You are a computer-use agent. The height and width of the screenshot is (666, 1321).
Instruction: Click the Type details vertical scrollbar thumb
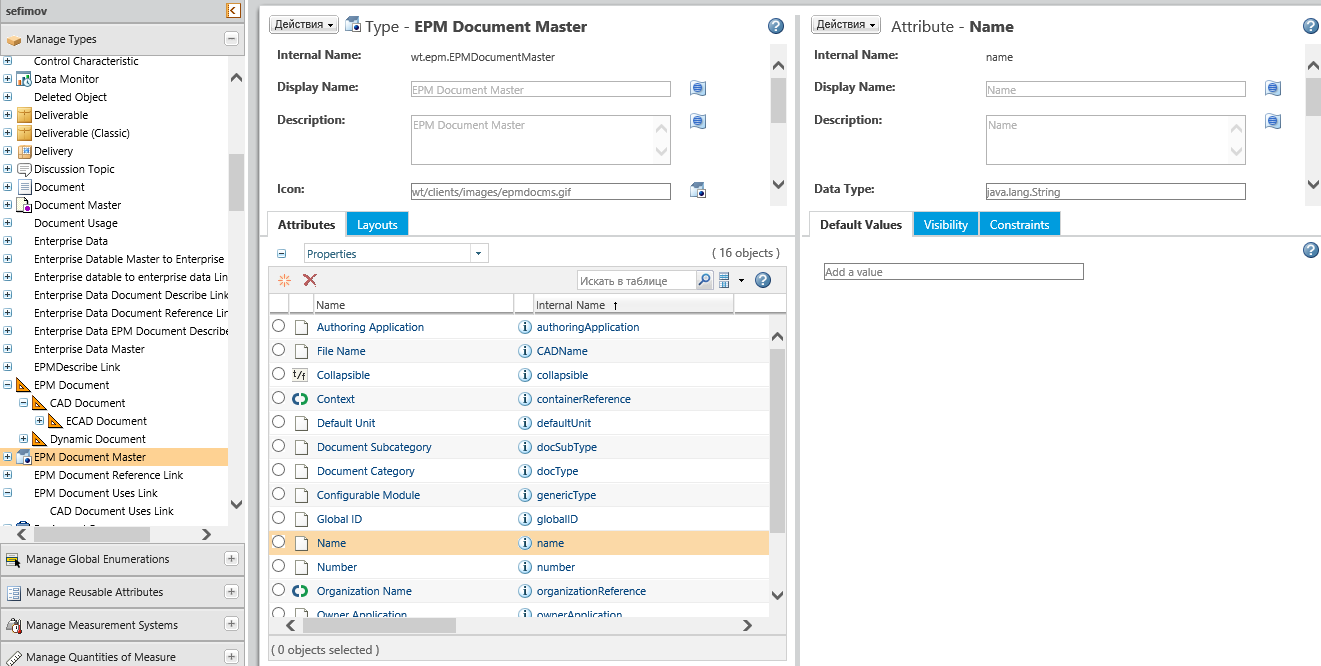(x=778, y=99)
